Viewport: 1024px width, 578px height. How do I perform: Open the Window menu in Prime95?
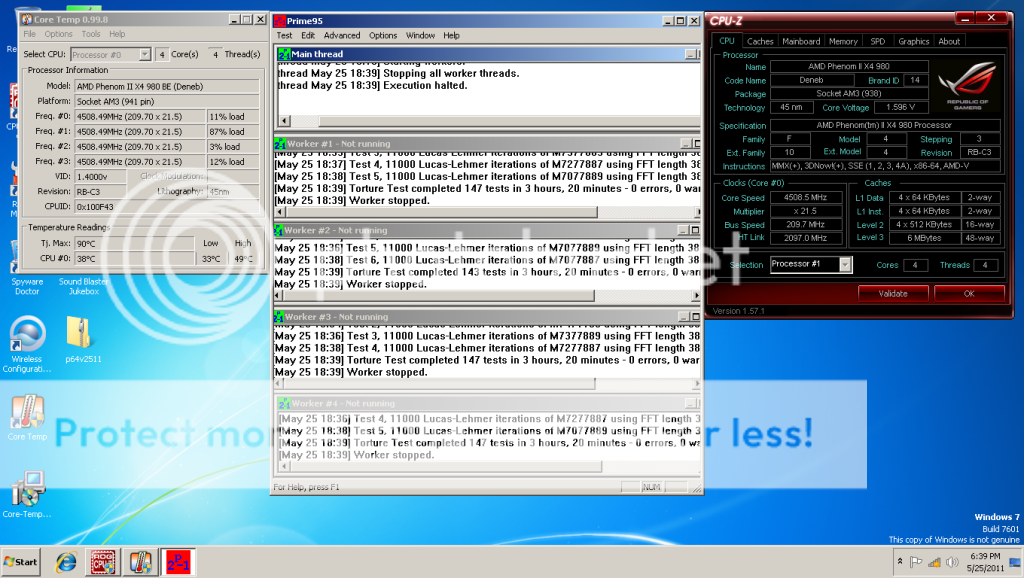click(421, 35)
